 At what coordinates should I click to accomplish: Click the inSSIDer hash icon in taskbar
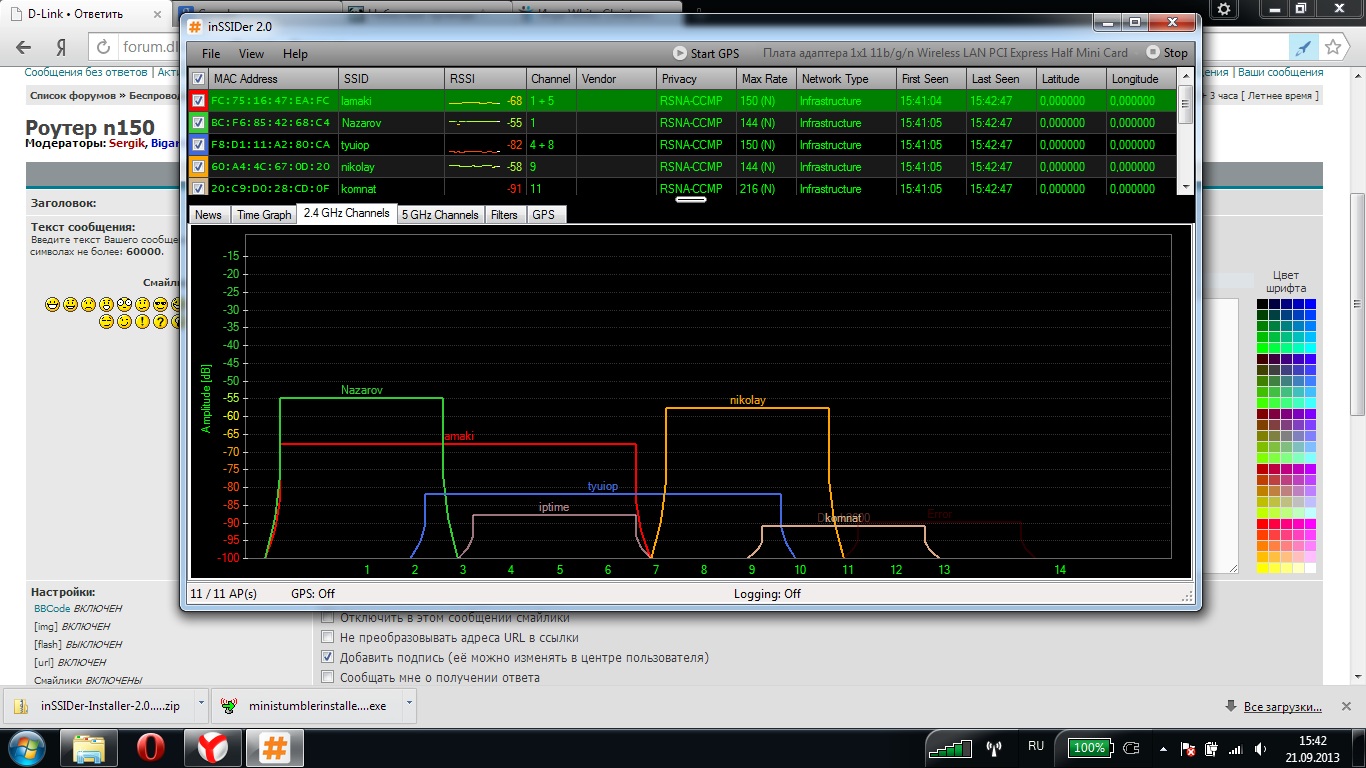(x=274, y=748)
